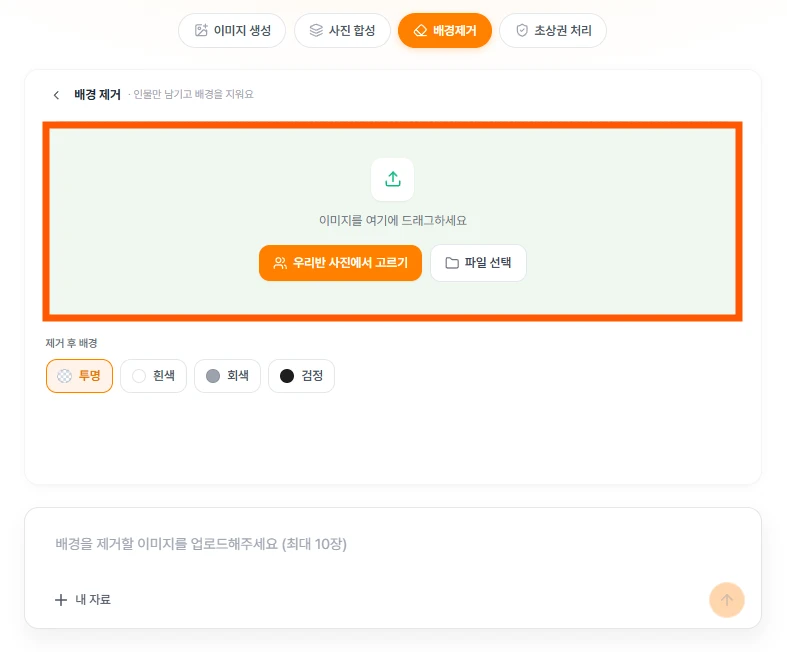Select 흰색 background option

pyautogui.click(x=154, y=376)
